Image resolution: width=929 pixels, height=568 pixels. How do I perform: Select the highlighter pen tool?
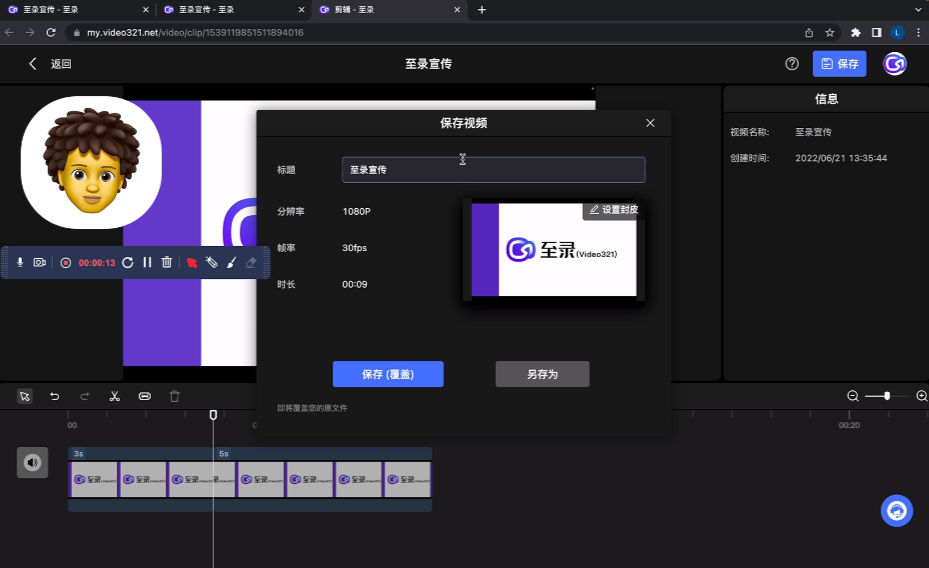212,262
